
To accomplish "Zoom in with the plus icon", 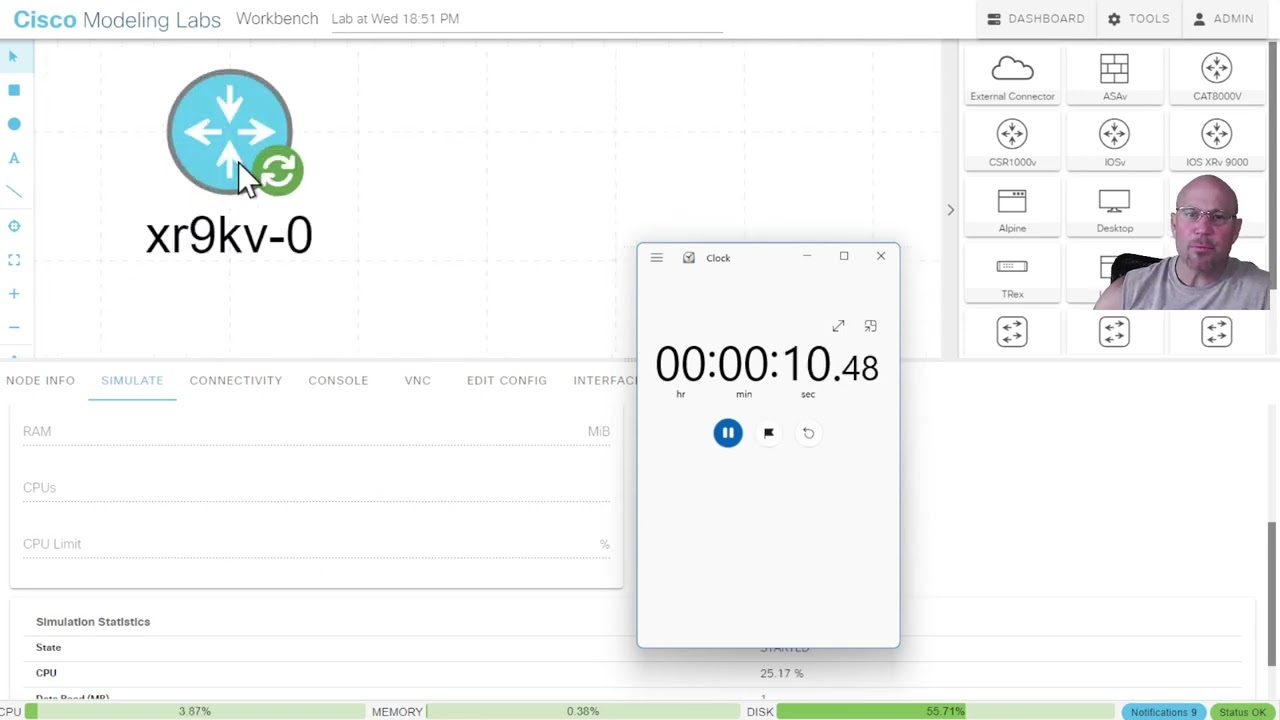I will [14, 294].
